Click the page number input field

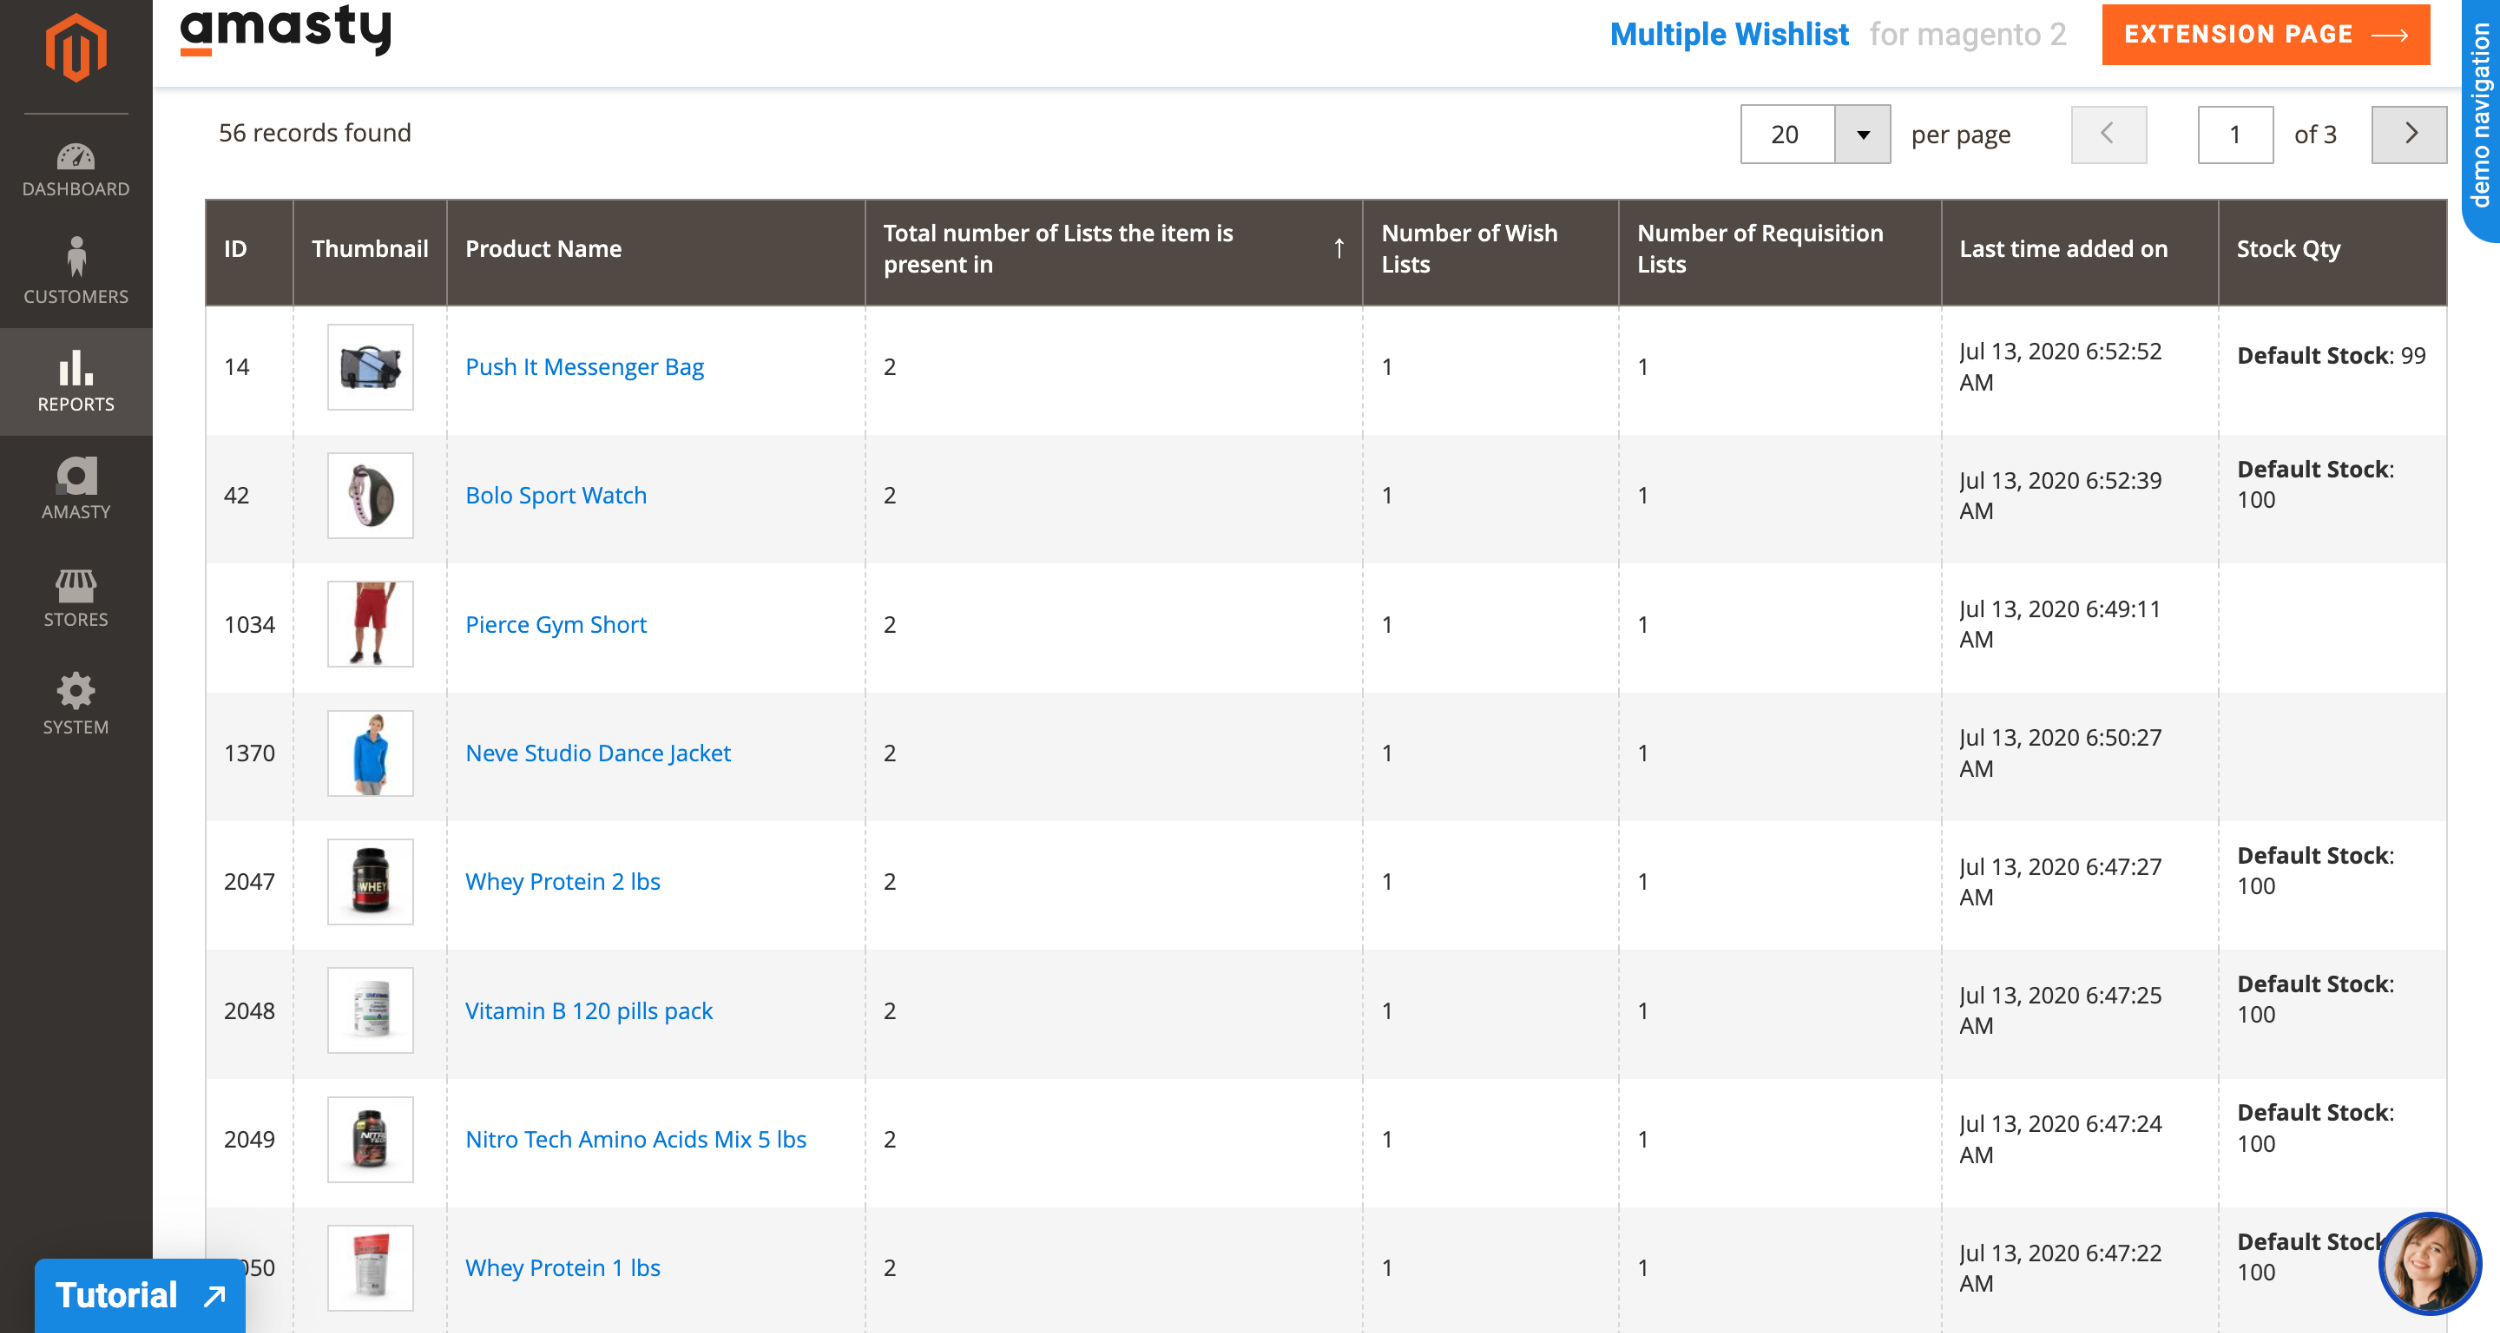click(2236, 133)
